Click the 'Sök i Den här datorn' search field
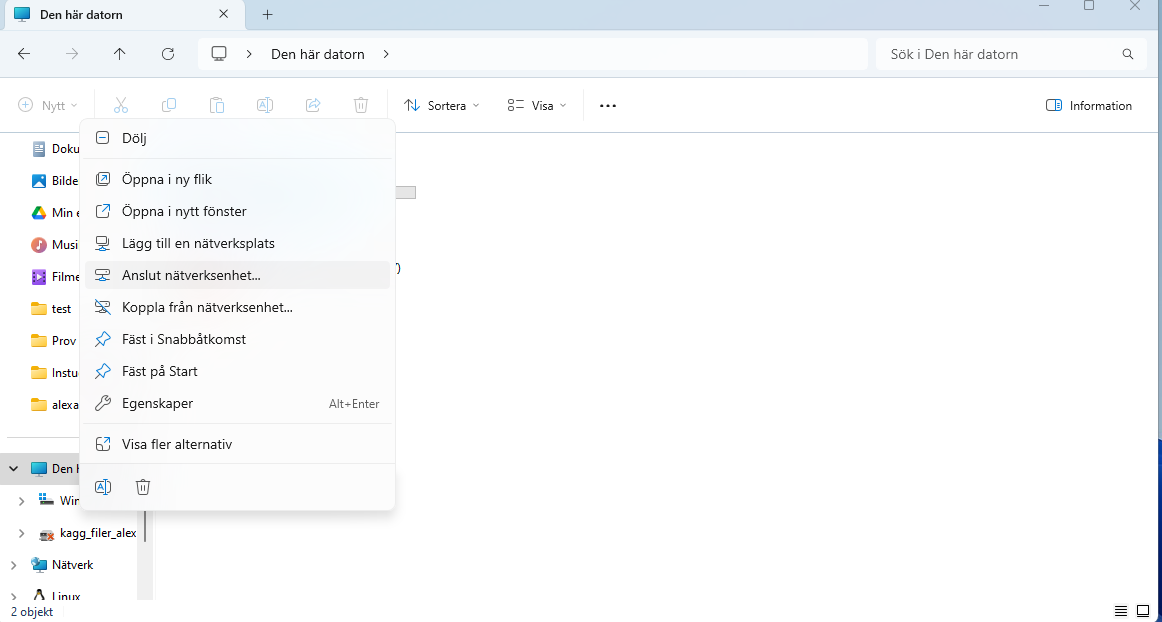Screen dimensions: 1162x622 (x=1000, y=54)
